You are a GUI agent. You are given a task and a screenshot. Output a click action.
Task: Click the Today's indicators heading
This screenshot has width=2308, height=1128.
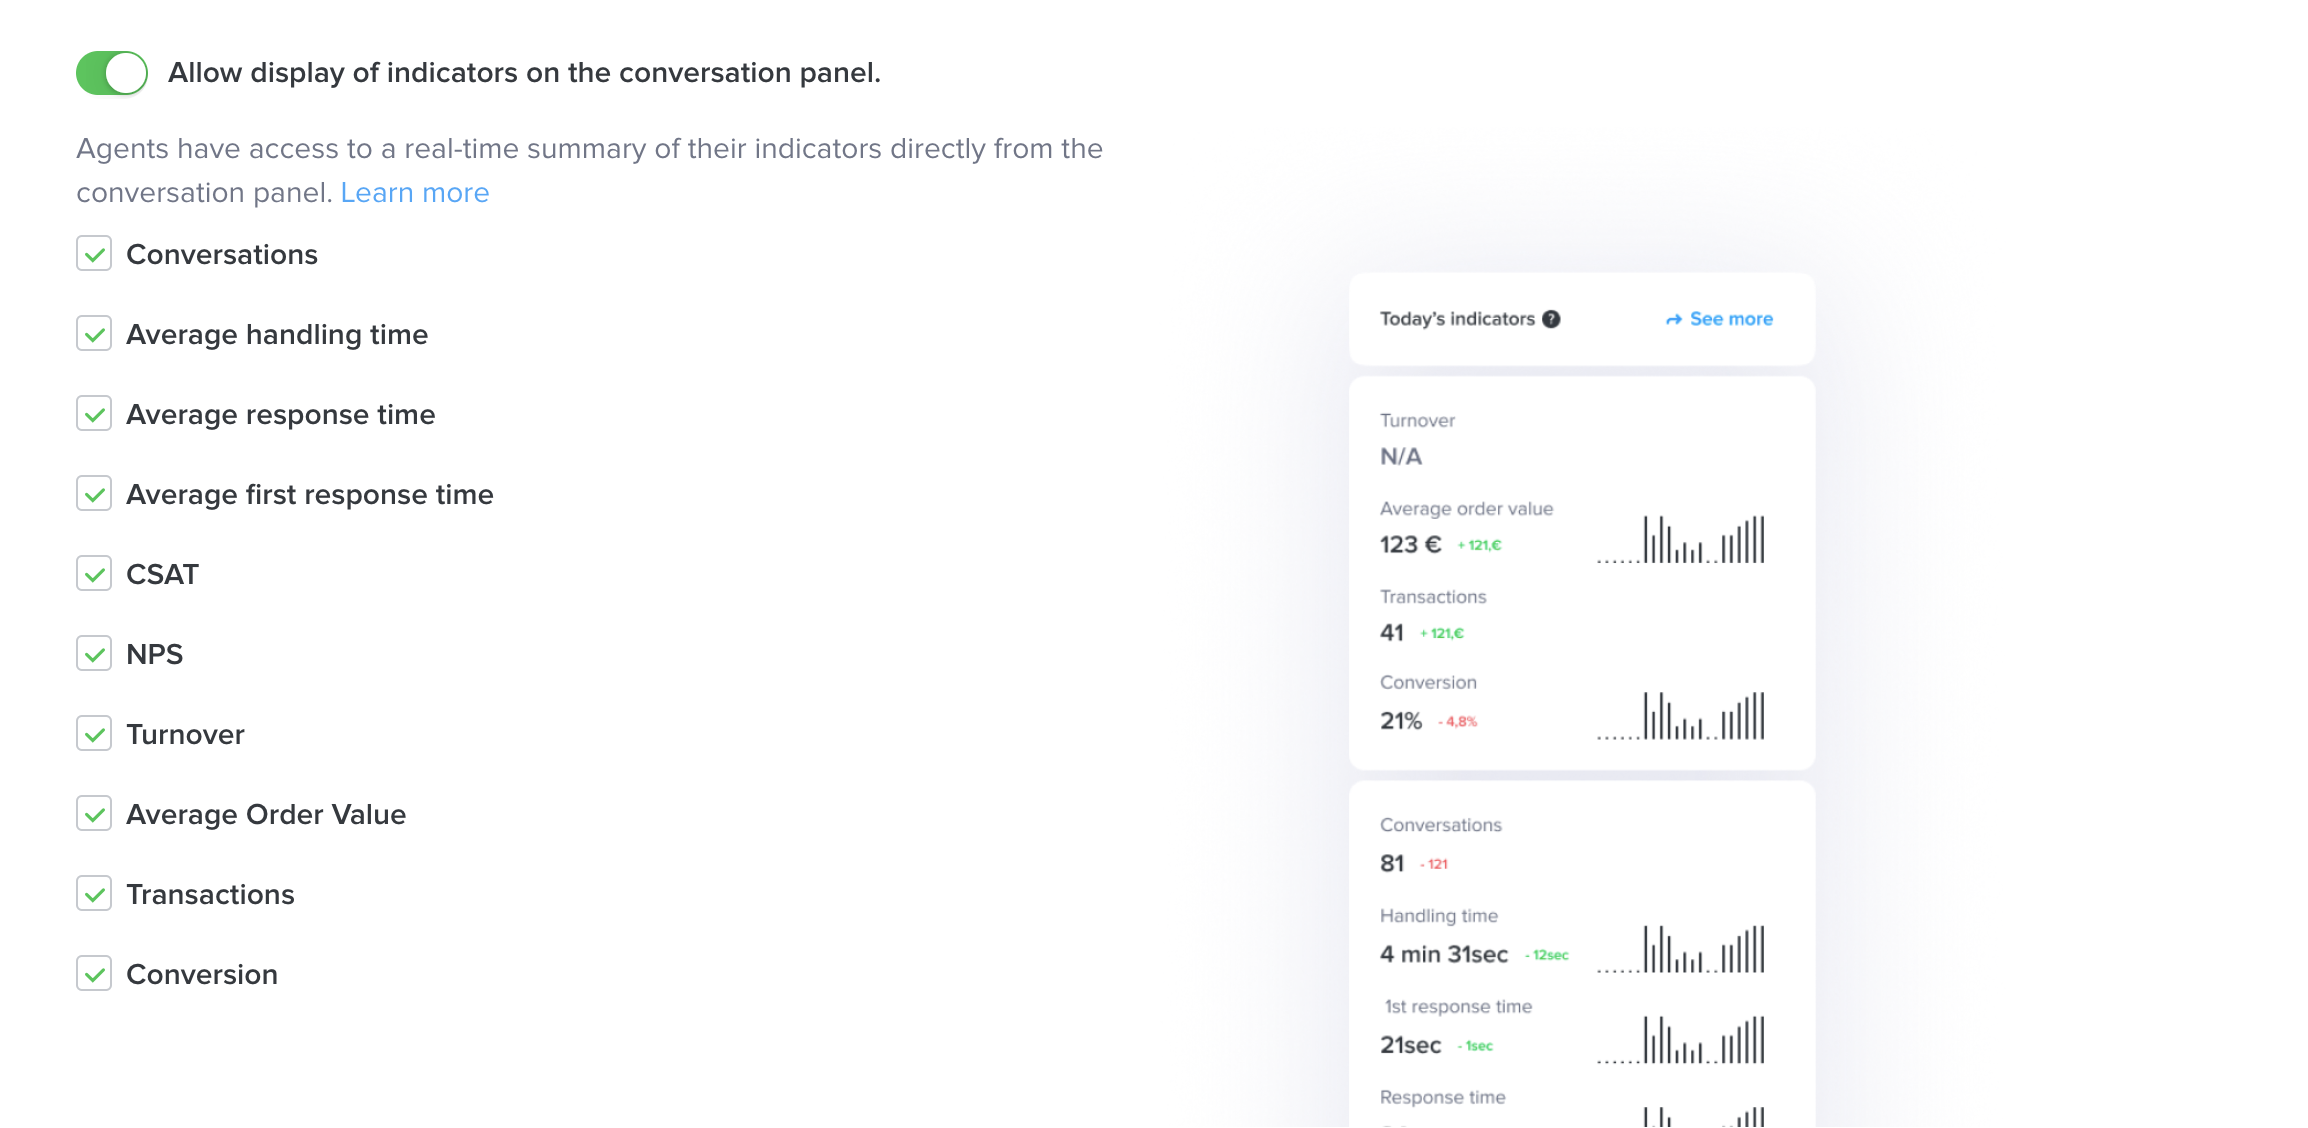click(x=1457, y=319)
